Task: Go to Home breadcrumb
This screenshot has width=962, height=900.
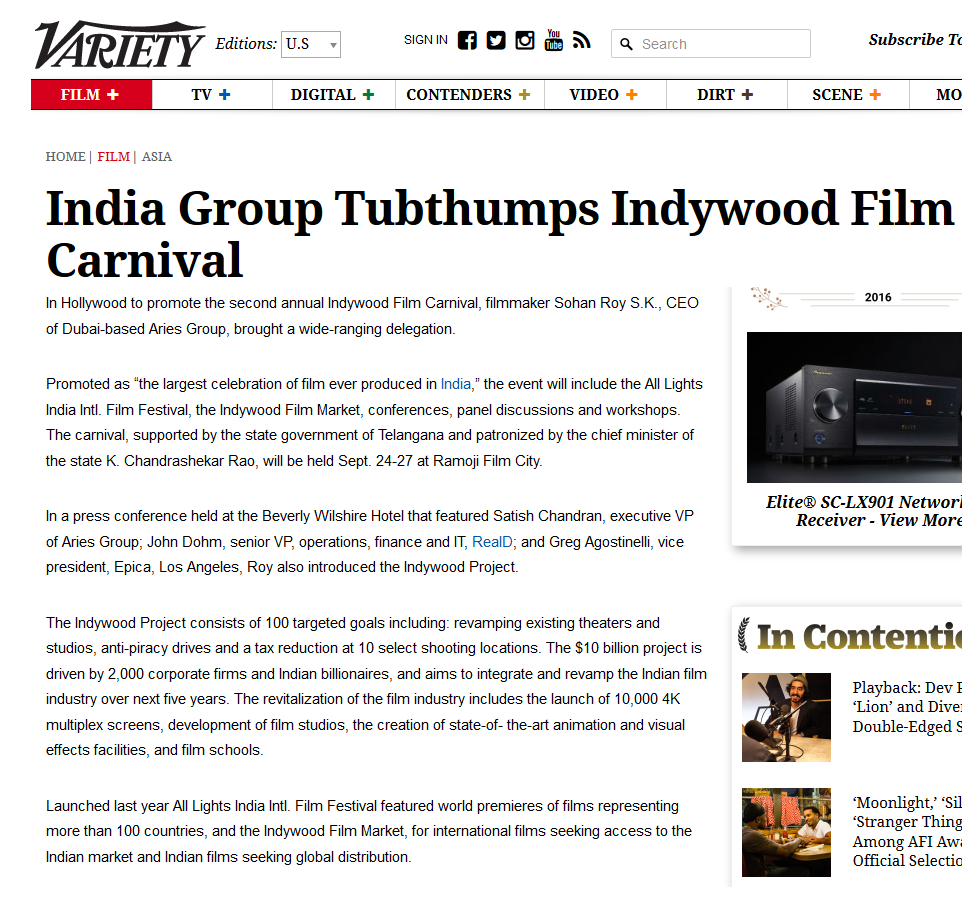Action: click(x=65, y=157)
